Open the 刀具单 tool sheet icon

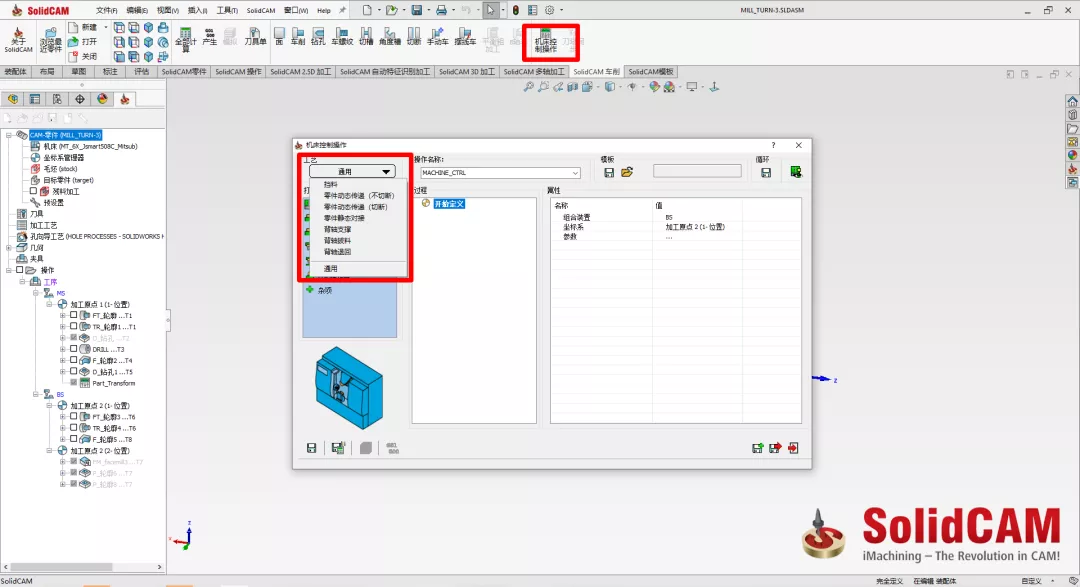tap(255, 37)
